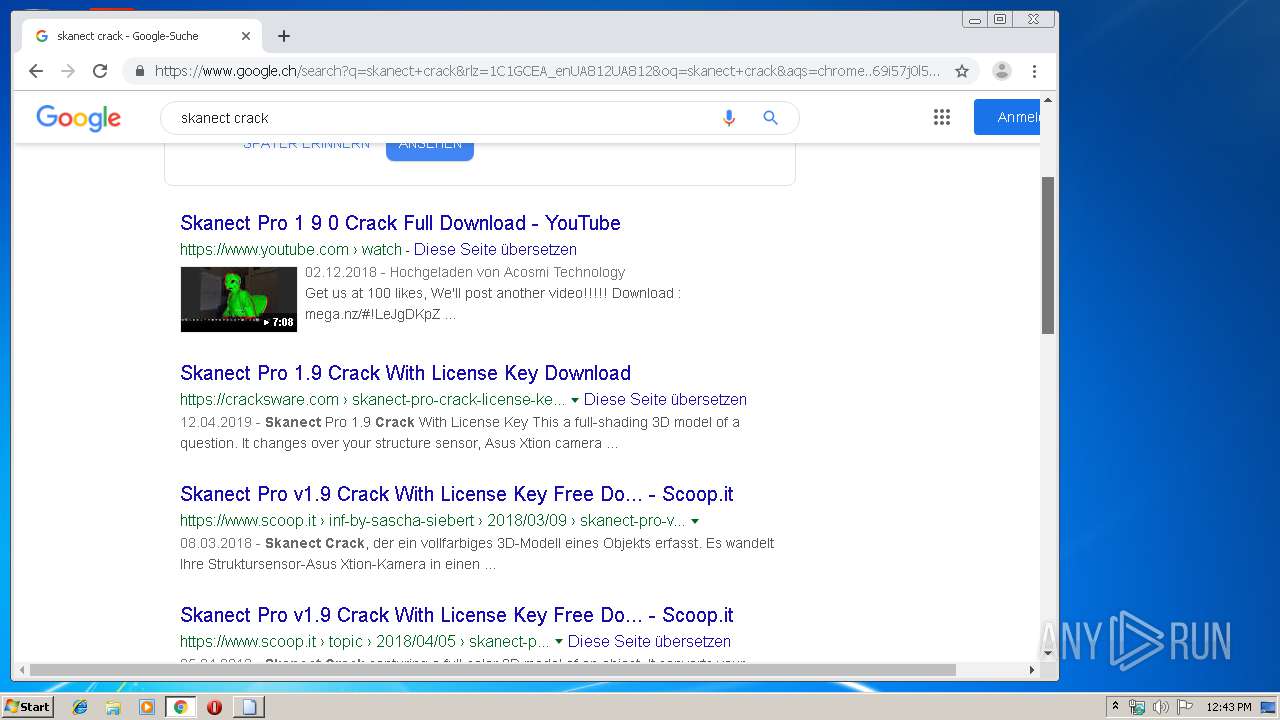
Task: Open Windows Explorer folder from taskbar
Action: [x=113, y=707]
